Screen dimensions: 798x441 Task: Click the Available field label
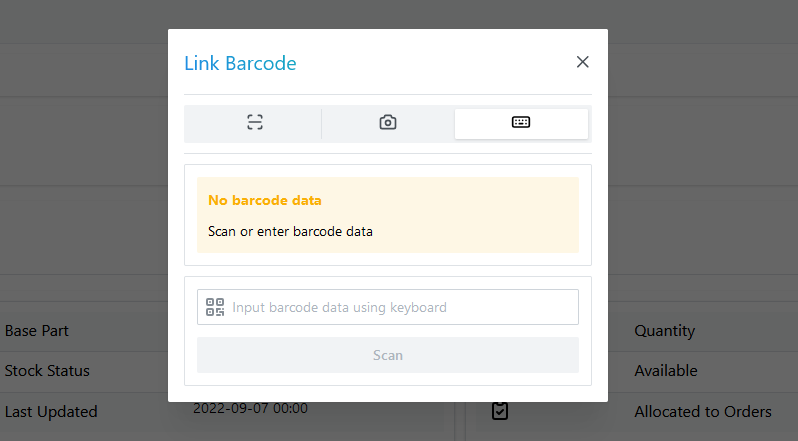[x=666, y=371]
